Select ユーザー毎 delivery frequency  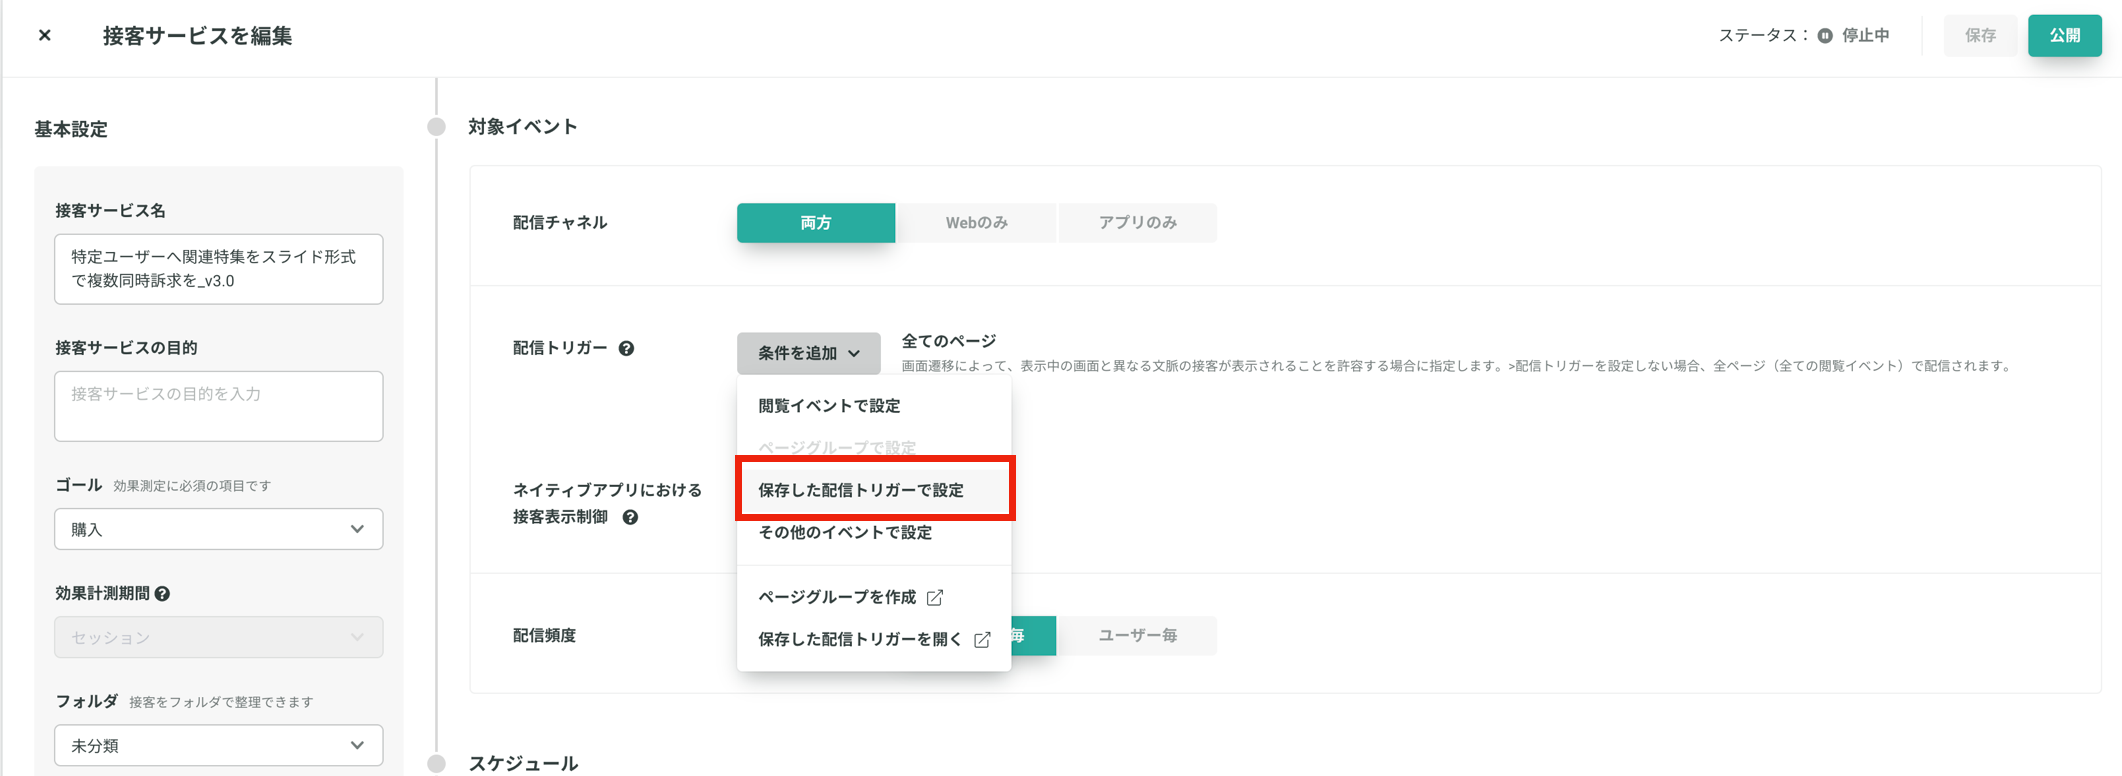(1137, 636)
